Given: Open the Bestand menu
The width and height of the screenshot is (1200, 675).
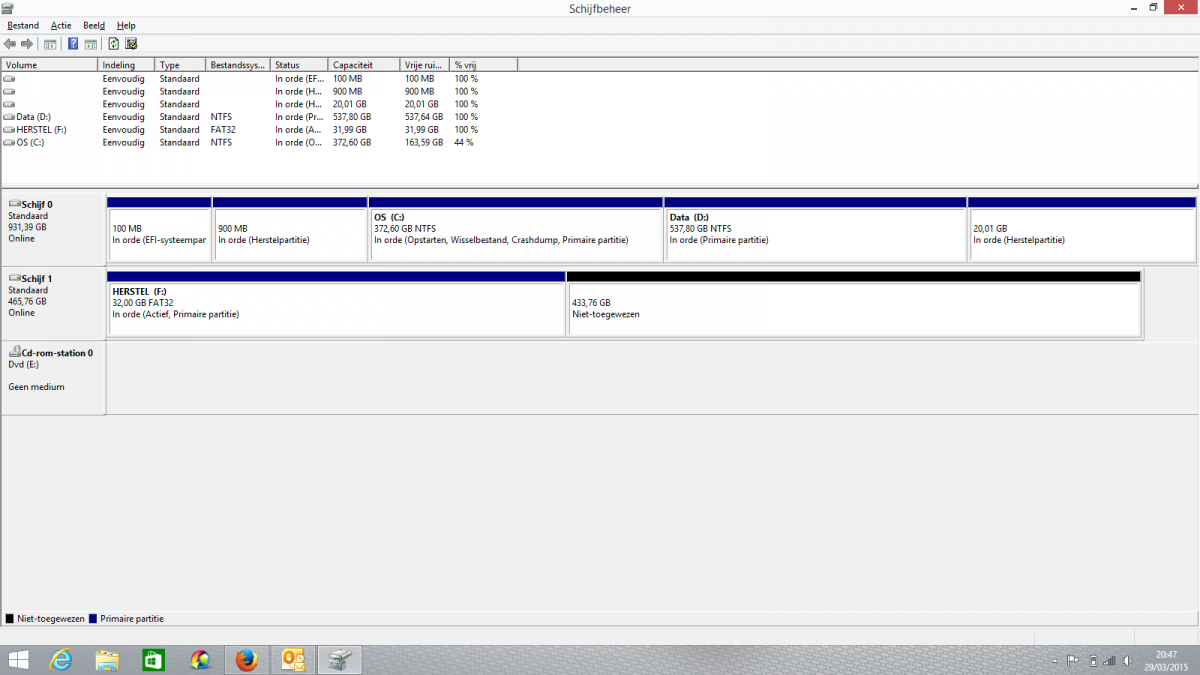Looking at the screenshot, I should 23,25.
